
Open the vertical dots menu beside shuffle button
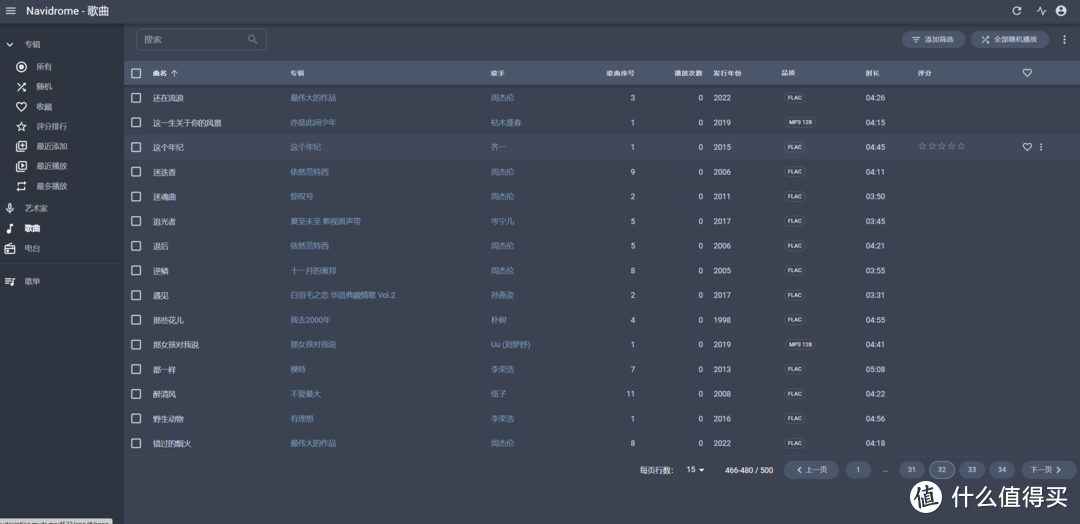click(1064, 40)
